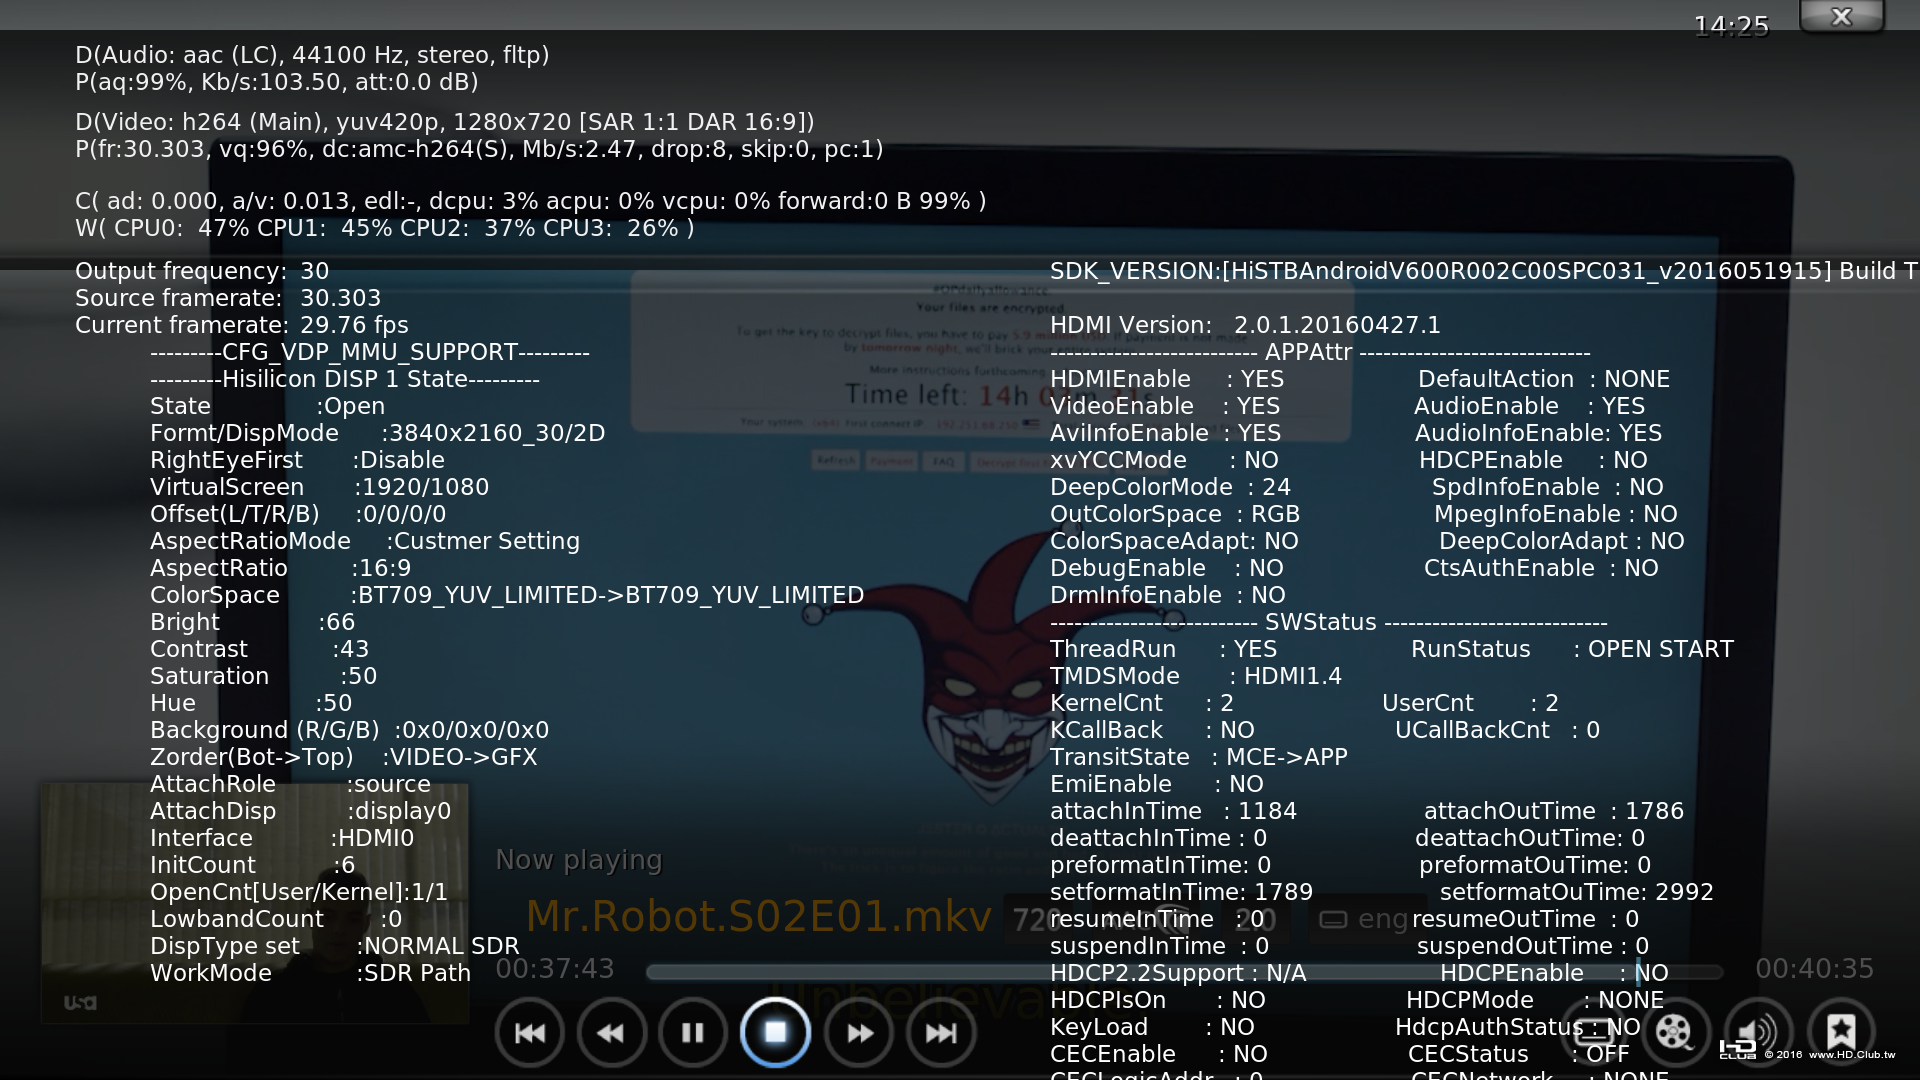1920x1080 pixels.
Task: Click Formt/DispMode :3840x2160_30/2D row
Action: tap(378, 433)
